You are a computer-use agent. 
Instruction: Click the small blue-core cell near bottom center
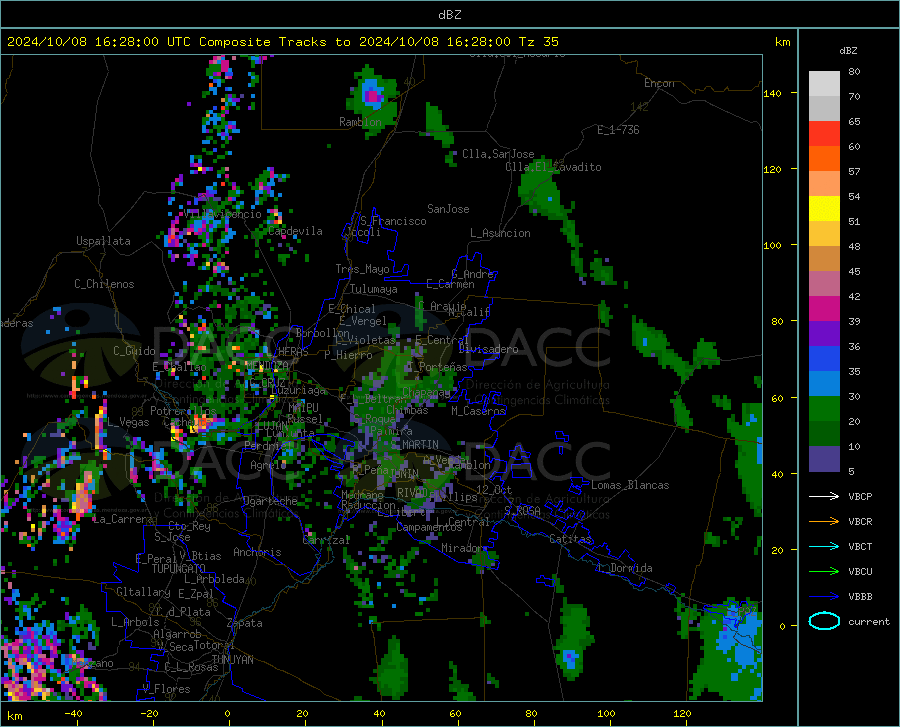pyautogui.click(x=569, y=657)
